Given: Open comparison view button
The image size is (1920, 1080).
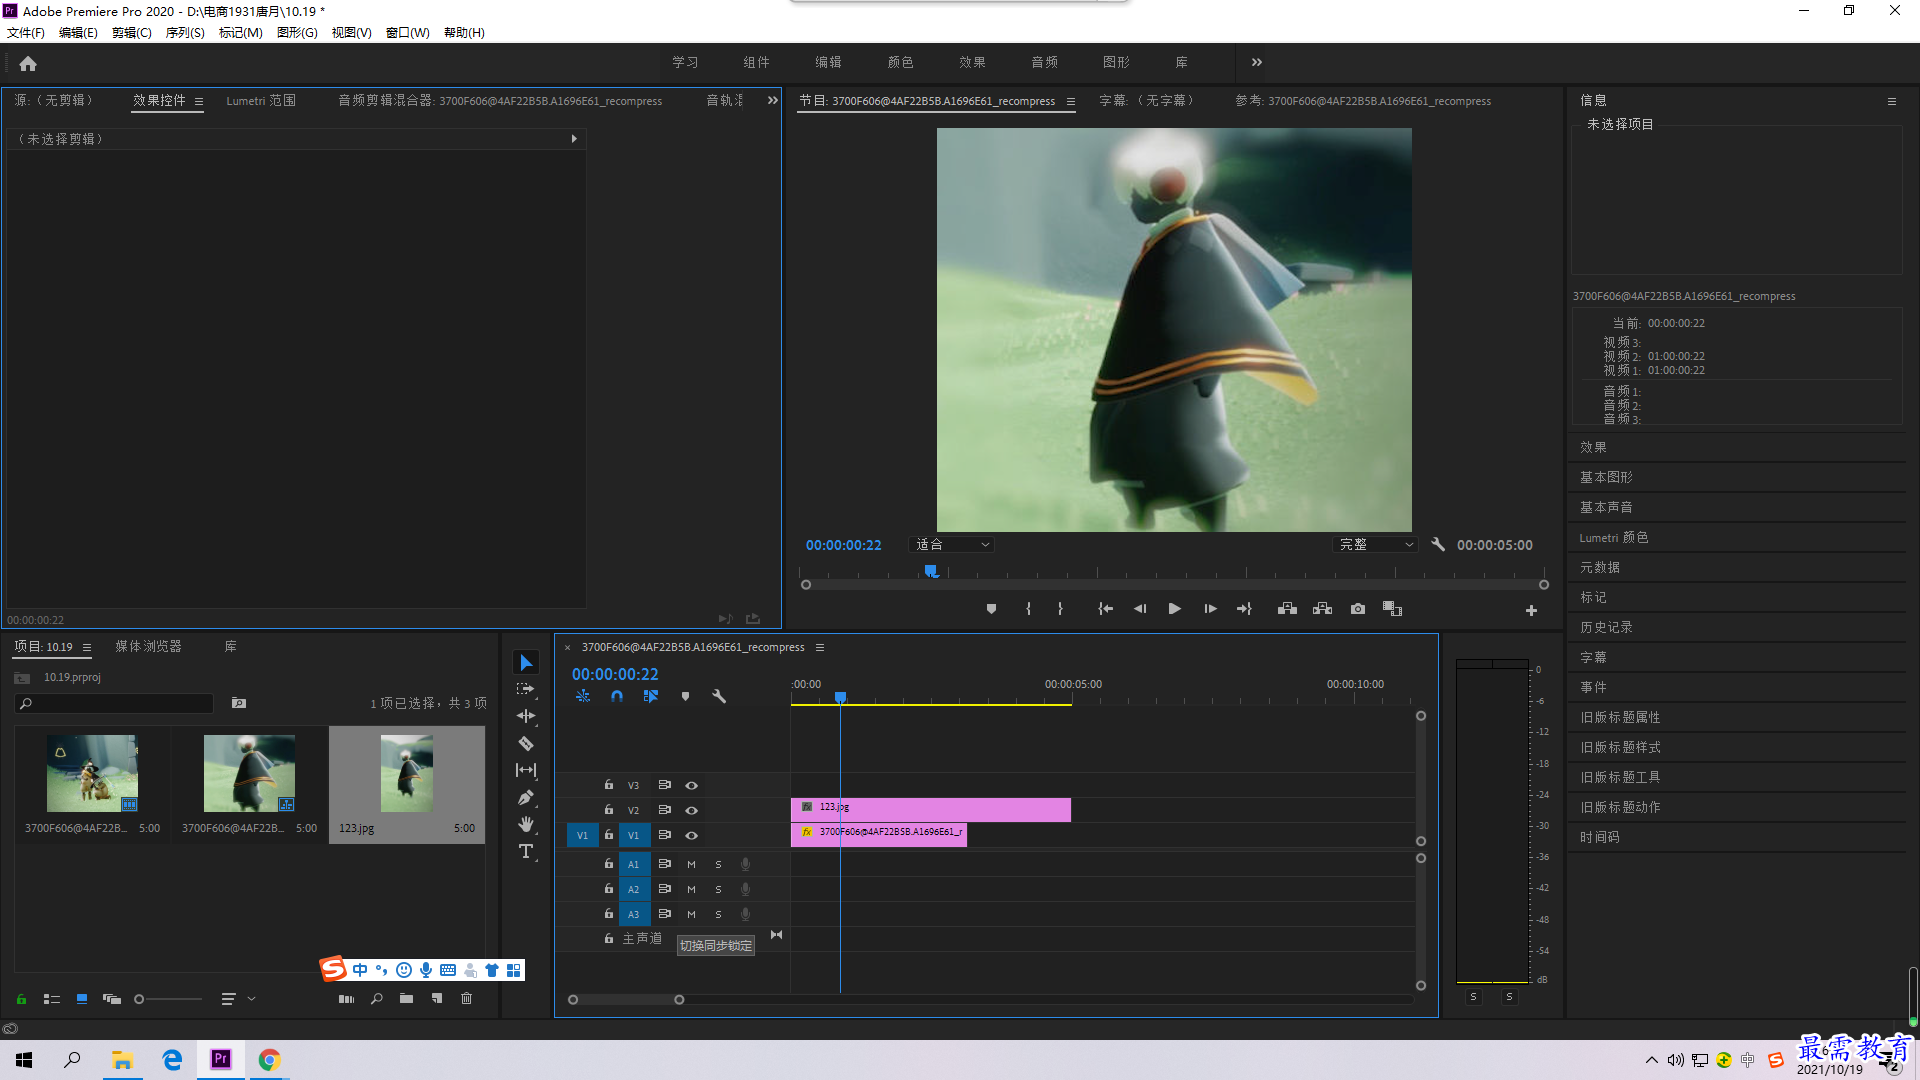Looking at the screenshot, I should tap(1392, 609).
